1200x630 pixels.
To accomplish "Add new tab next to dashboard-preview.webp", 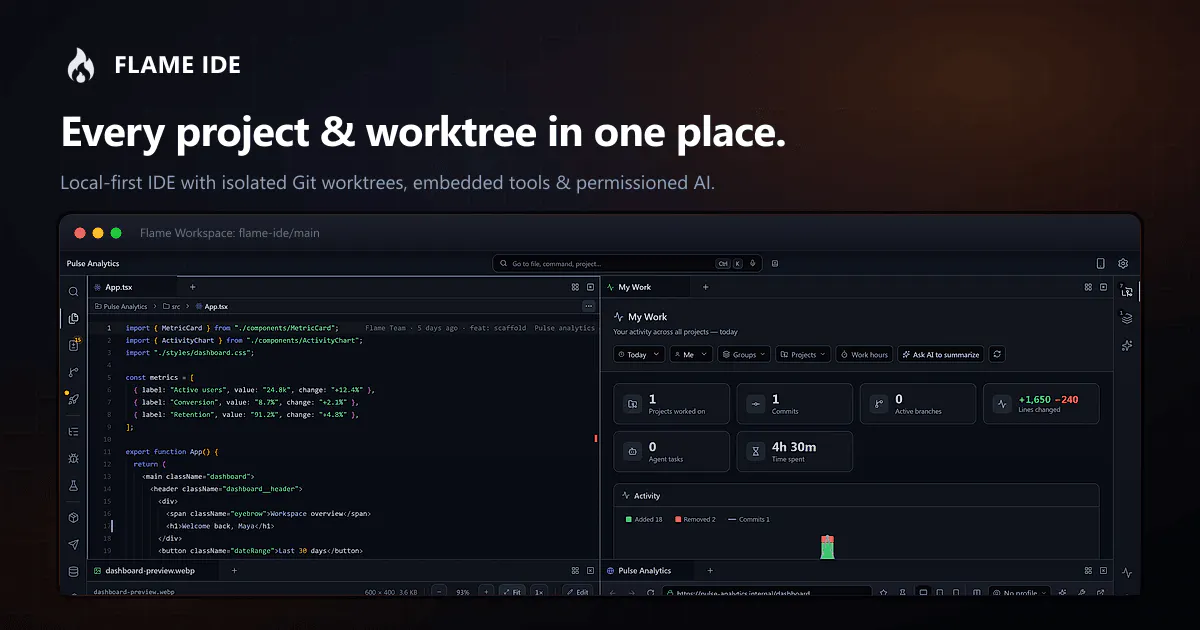I will click(x=234, y=571).
